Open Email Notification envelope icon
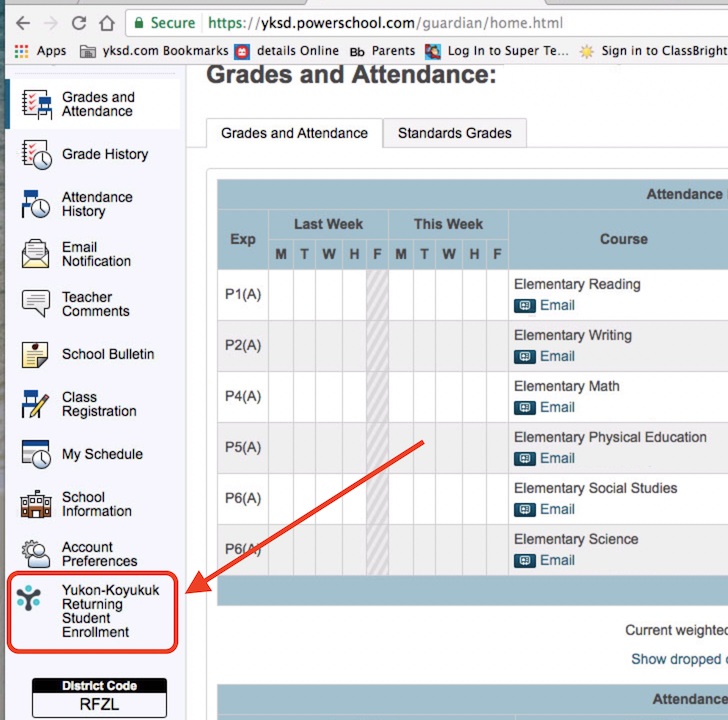Screen dimensions: 728x720 tap(36, 254)
